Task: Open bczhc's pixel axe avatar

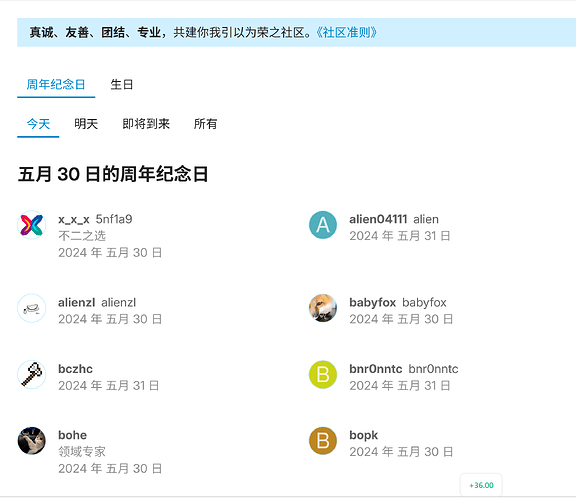Action: [32, 374]
